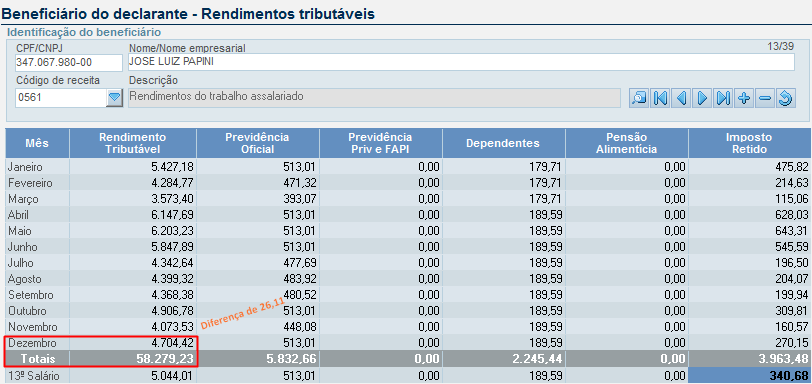This screenshot has height=384, width=812.
Task: Click the CPF/CNPJ field 347.067.980-00
Action: [x=69, y=63]
